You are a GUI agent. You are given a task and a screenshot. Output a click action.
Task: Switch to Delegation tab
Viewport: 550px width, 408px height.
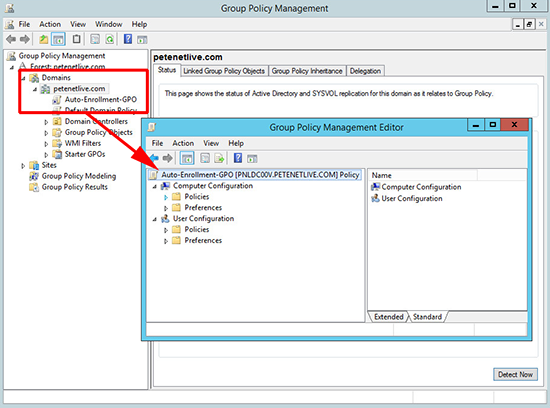pos(365,71)
